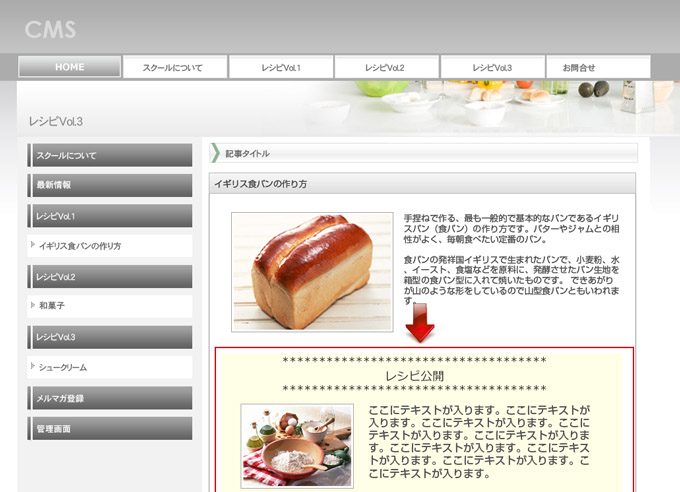The height and width of the screenshot is (492, 680).
Task: Open the HOME navigation tab
Action: (x=69, y=67)
